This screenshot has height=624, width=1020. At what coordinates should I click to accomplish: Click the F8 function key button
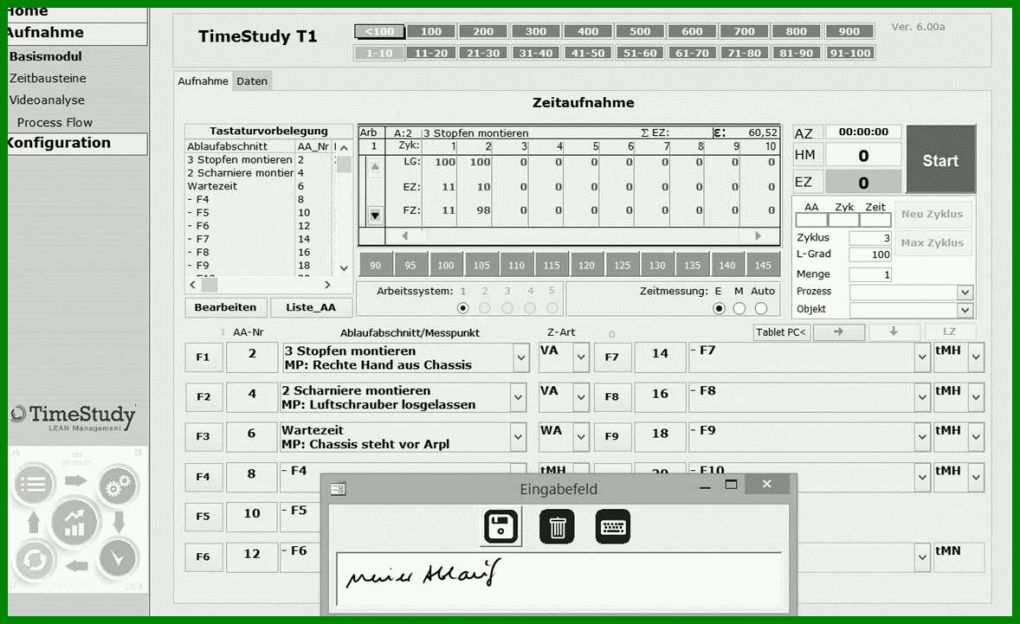(612, 397)
